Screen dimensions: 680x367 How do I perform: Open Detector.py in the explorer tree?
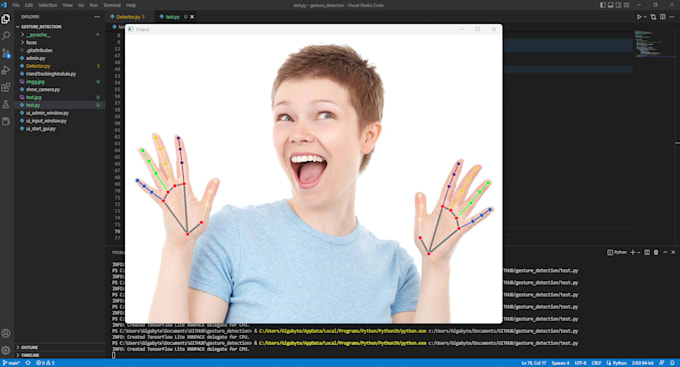coord(60,66)
